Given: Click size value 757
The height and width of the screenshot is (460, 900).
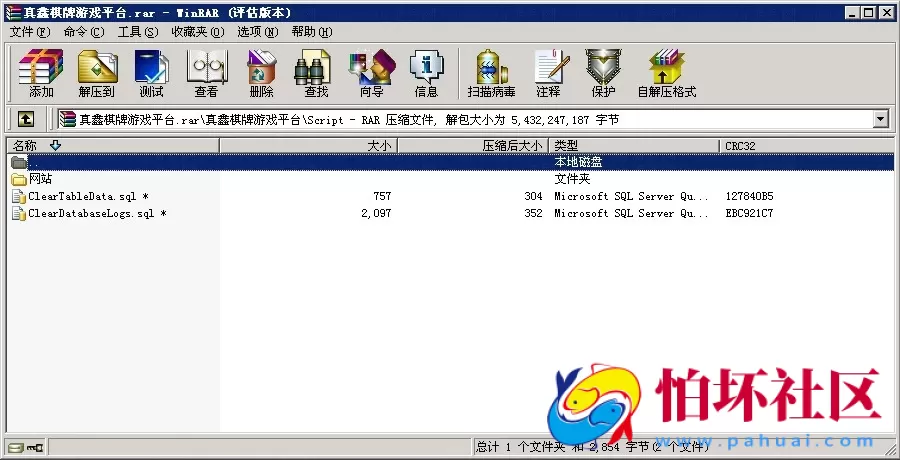Looking at the screenshot, I should pos(382,196).
